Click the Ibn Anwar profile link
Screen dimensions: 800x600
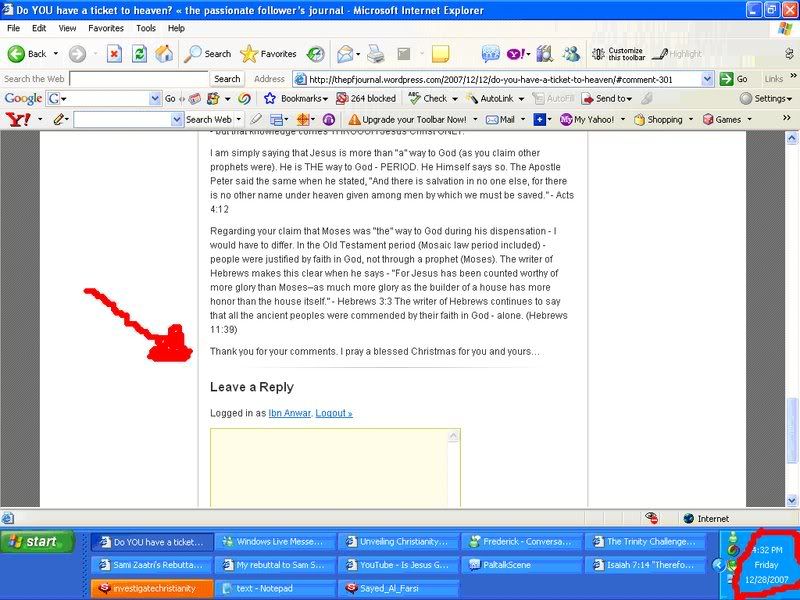(x=290, y=413)
